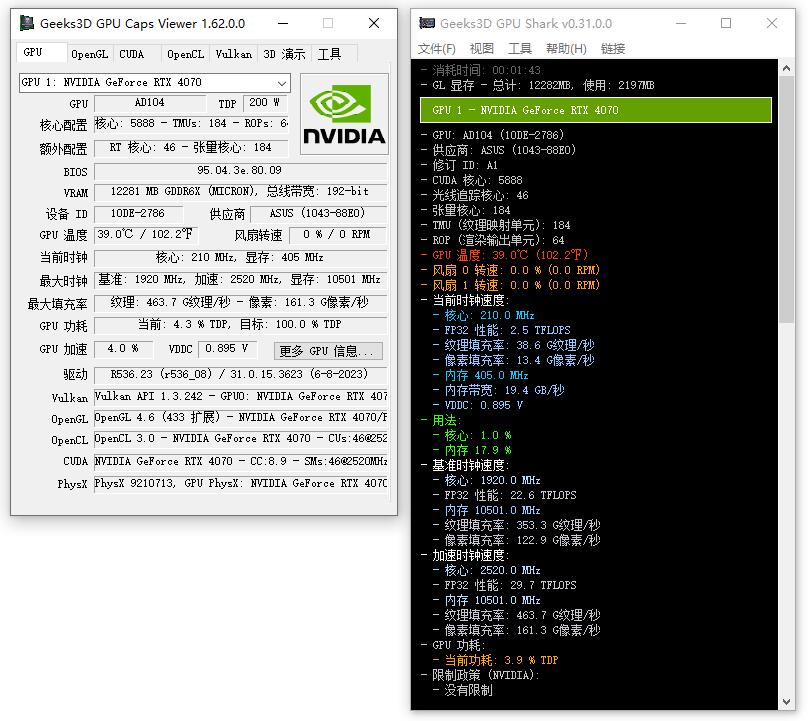
Task: Click the '消耗时间: 00:01:43' line
Action: tap(481, 70)
